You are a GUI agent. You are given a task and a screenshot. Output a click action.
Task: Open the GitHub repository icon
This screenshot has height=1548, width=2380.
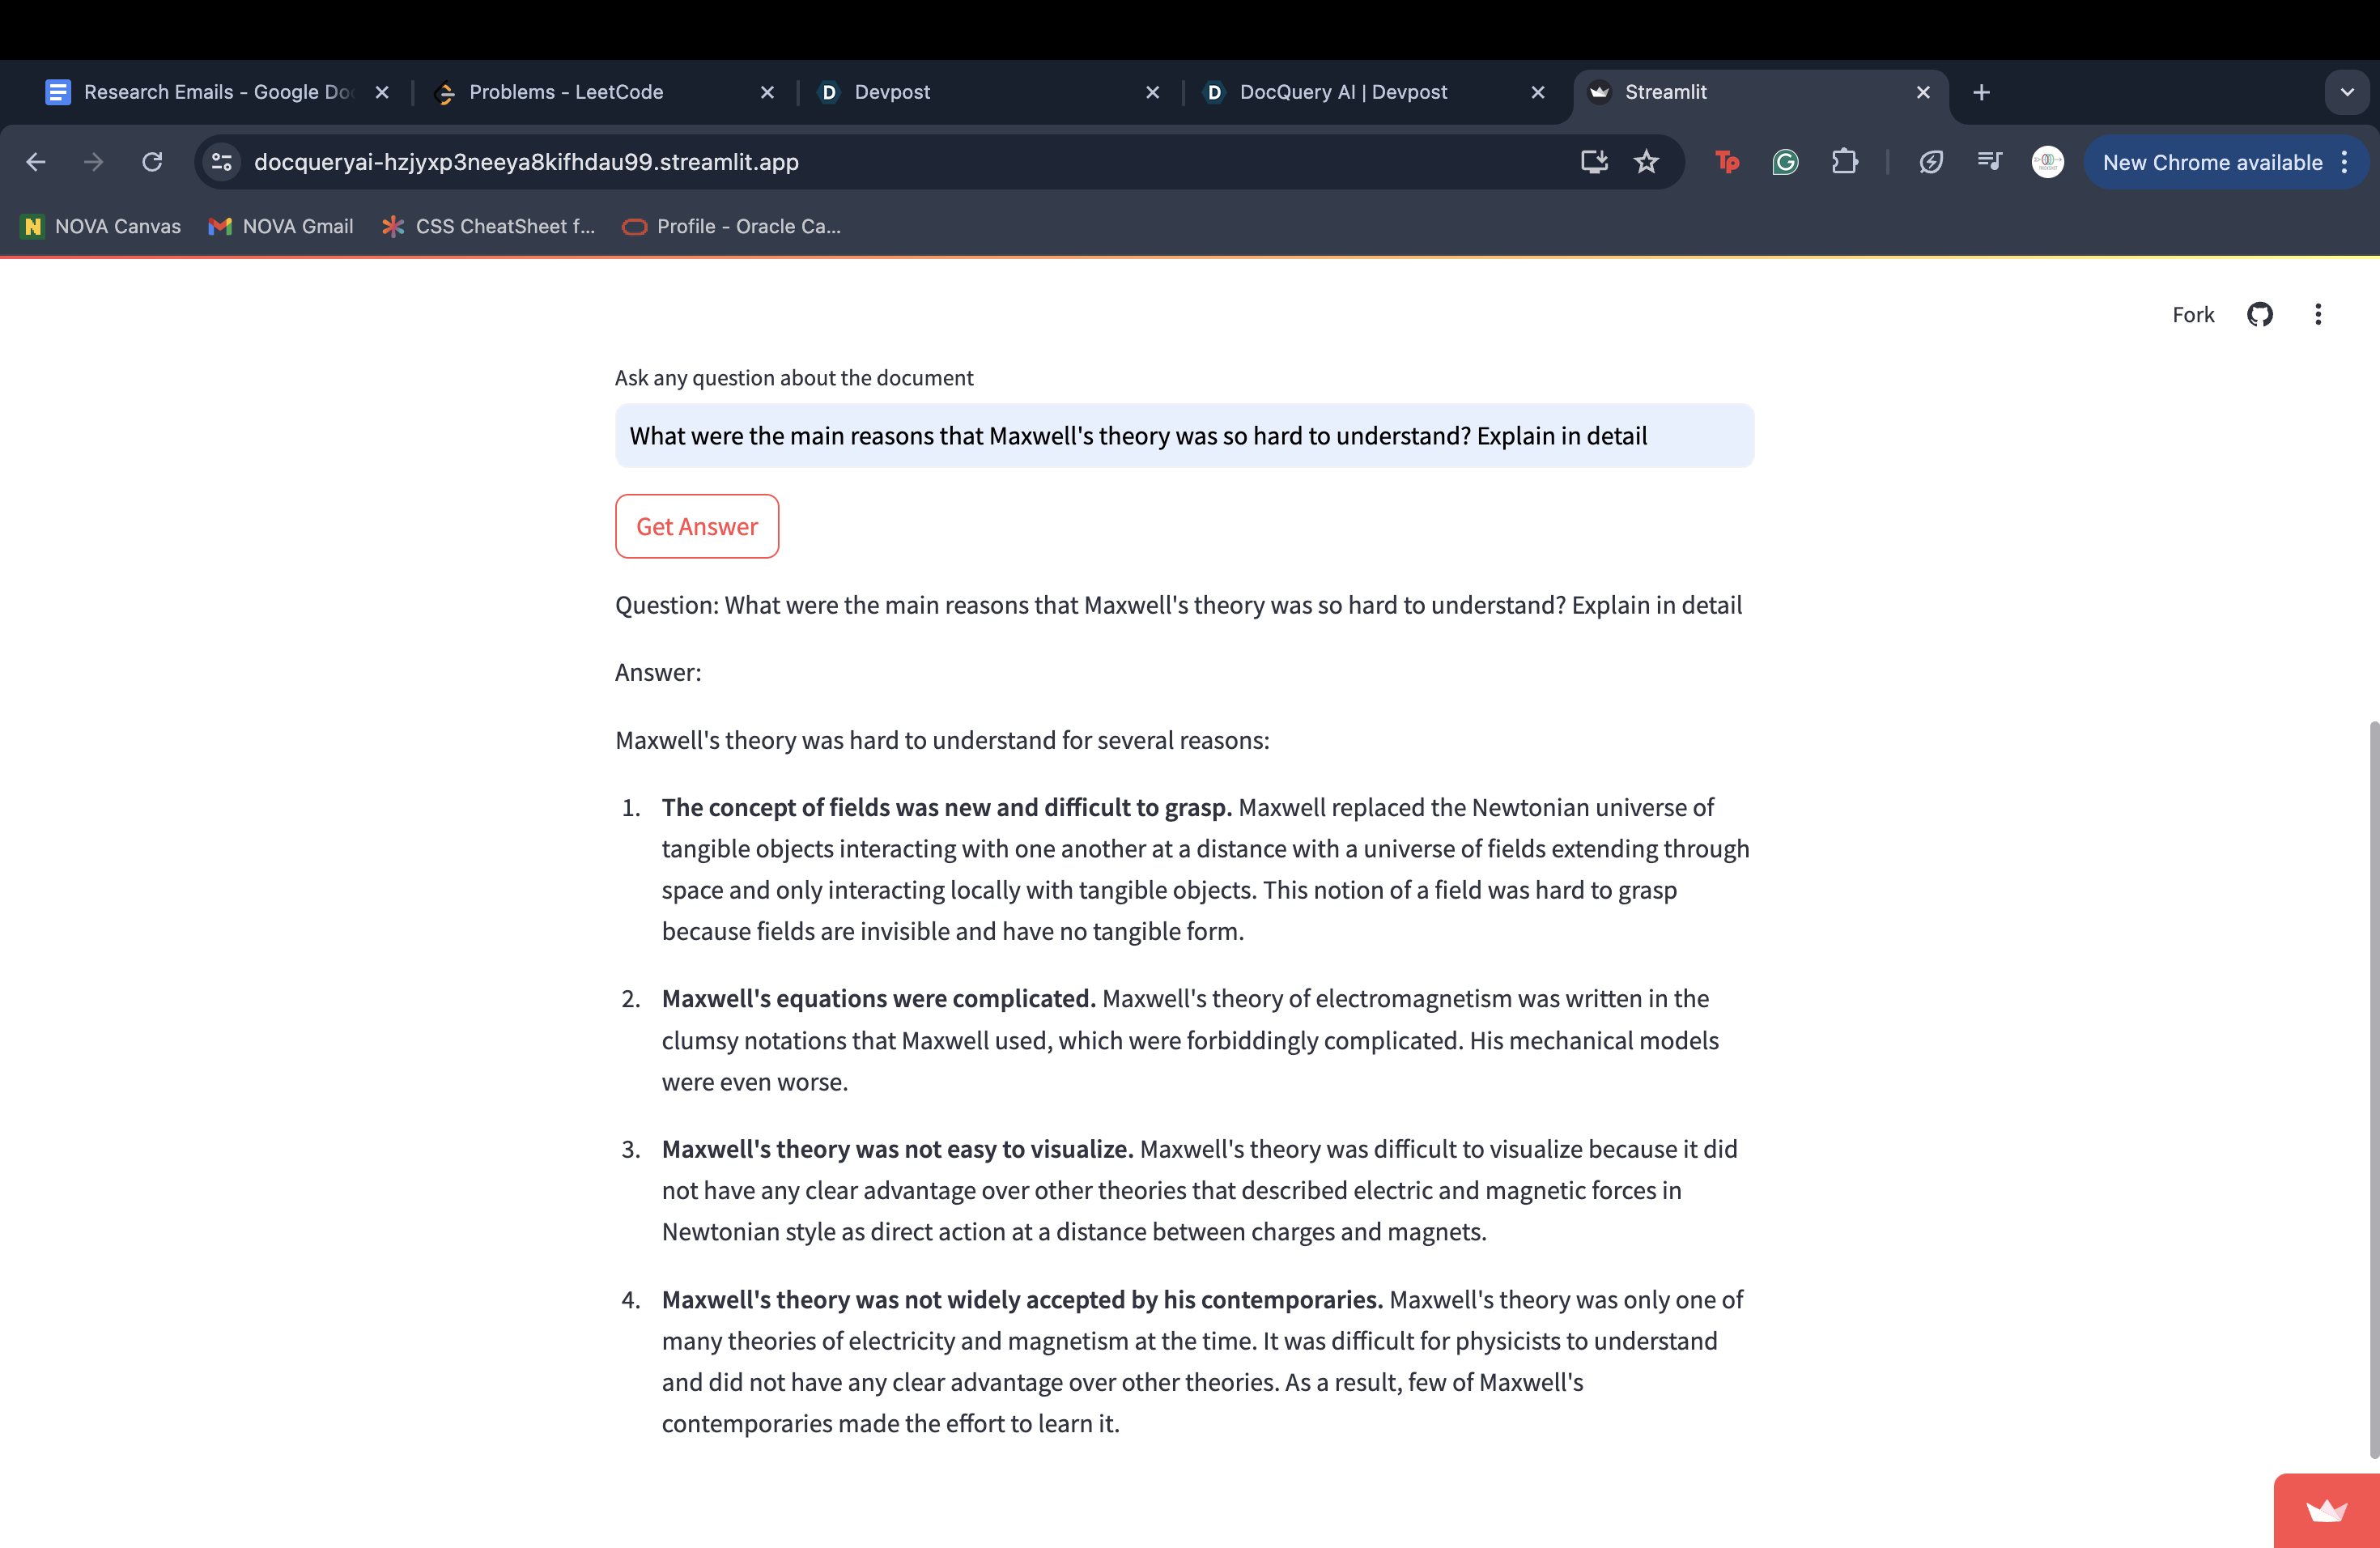[2259, 315]
